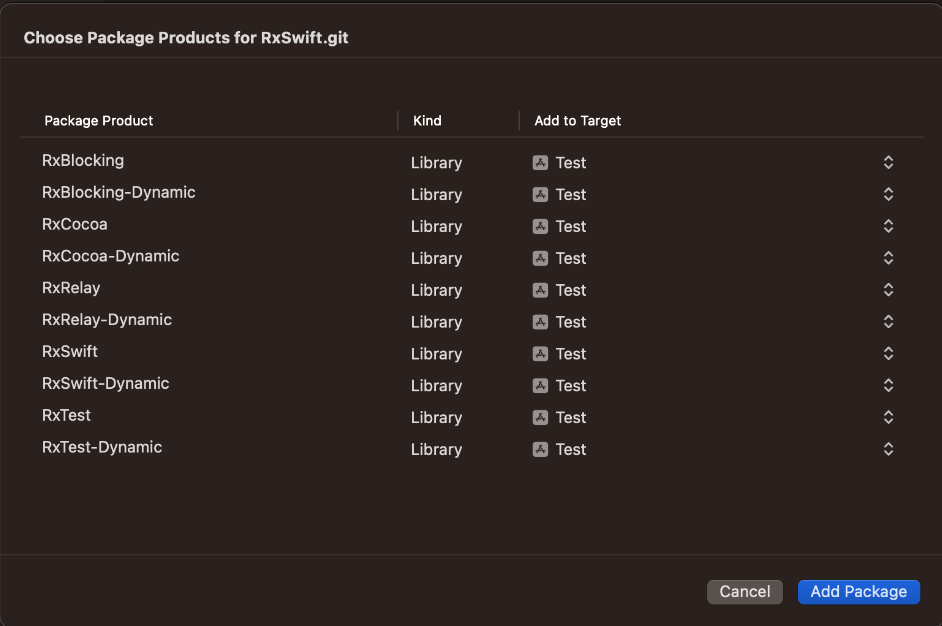This screenshot has height=626, width=942.
Task: Click the app target icon in RxTest-Dynamic row
Action: 540,449
